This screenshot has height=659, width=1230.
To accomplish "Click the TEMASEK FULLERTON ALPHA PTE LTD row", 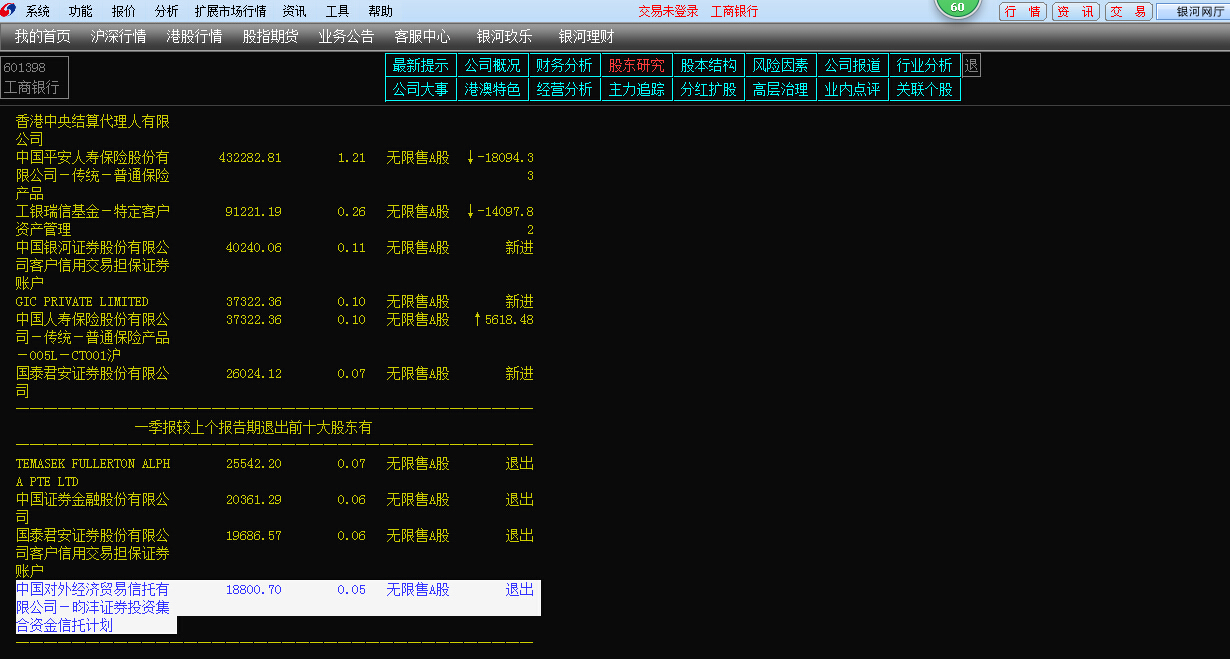I will click(274, 473).
